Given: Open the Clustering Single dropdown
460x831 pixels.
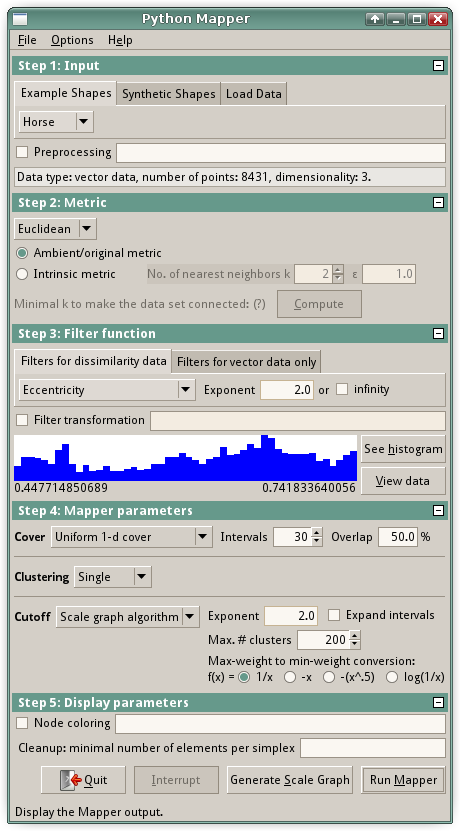Looking at the screenshot, I should (x=112, y=577).
